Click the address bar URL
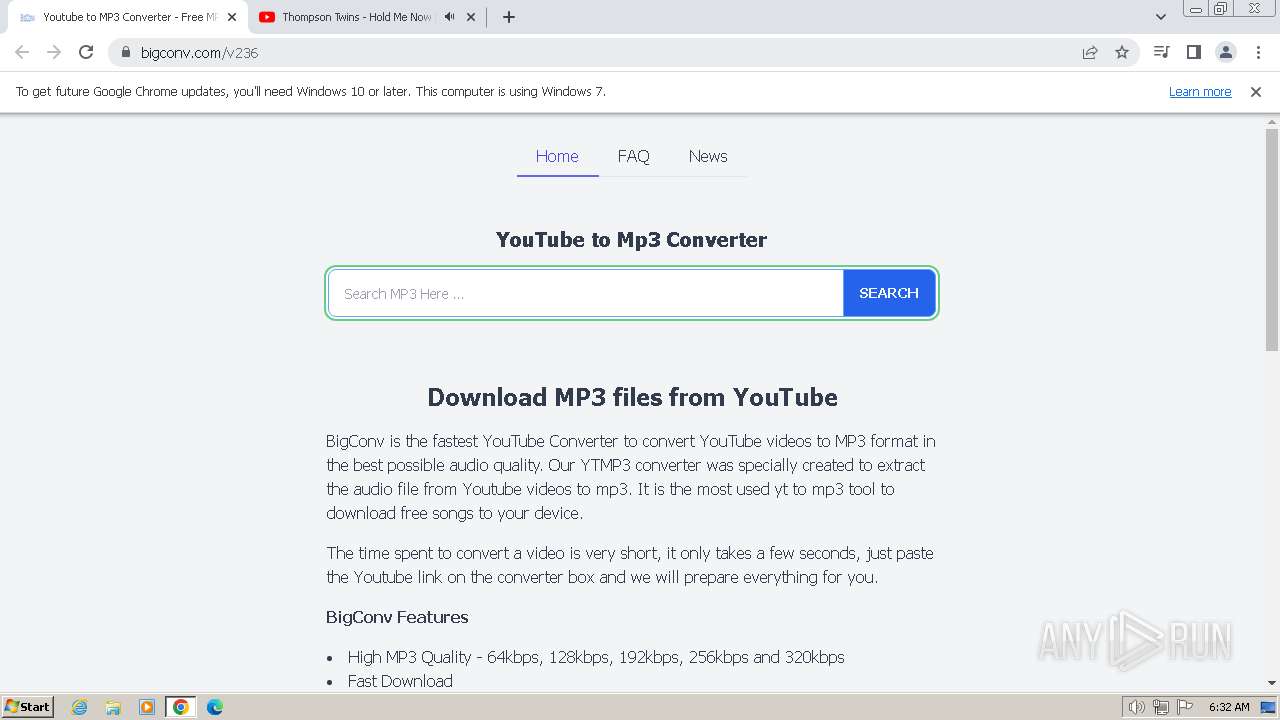This screenshot has width=1280, height=720. [199, 53]
